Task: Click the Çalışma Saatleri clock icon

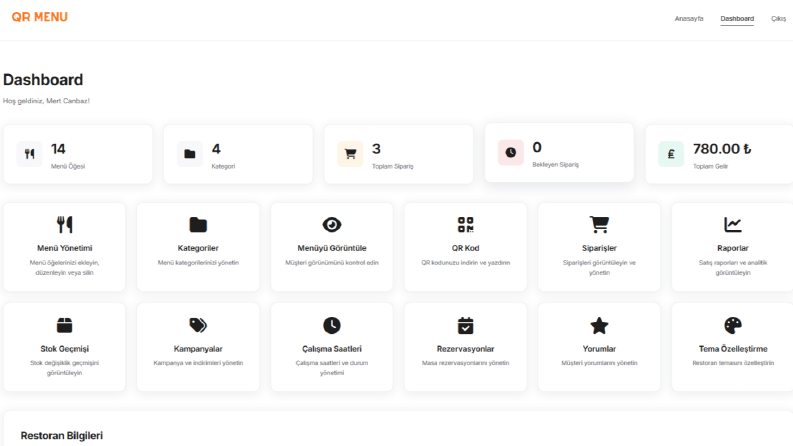Action: (x=332, y=325)
